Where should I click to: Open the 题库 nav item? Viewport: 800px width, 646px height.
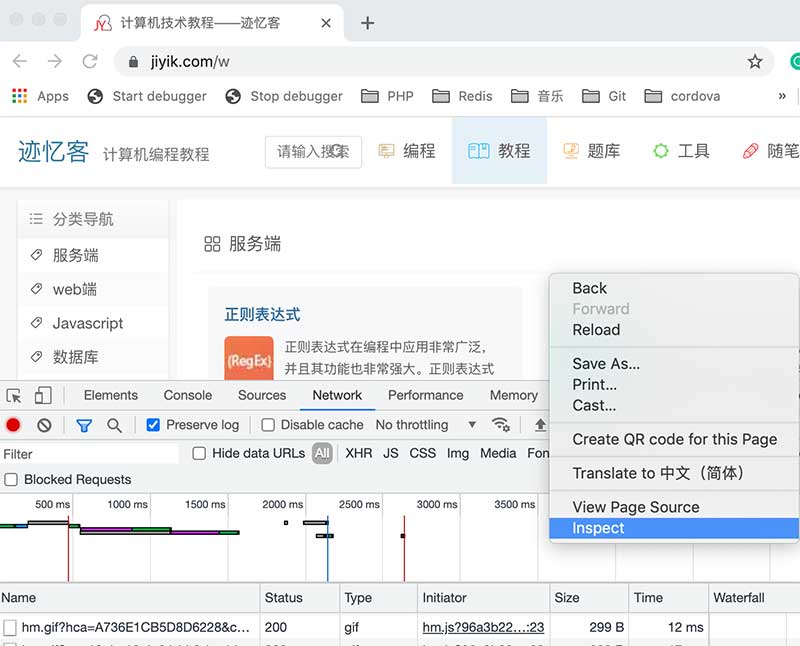pyautogui.click(x=591, y=151)
